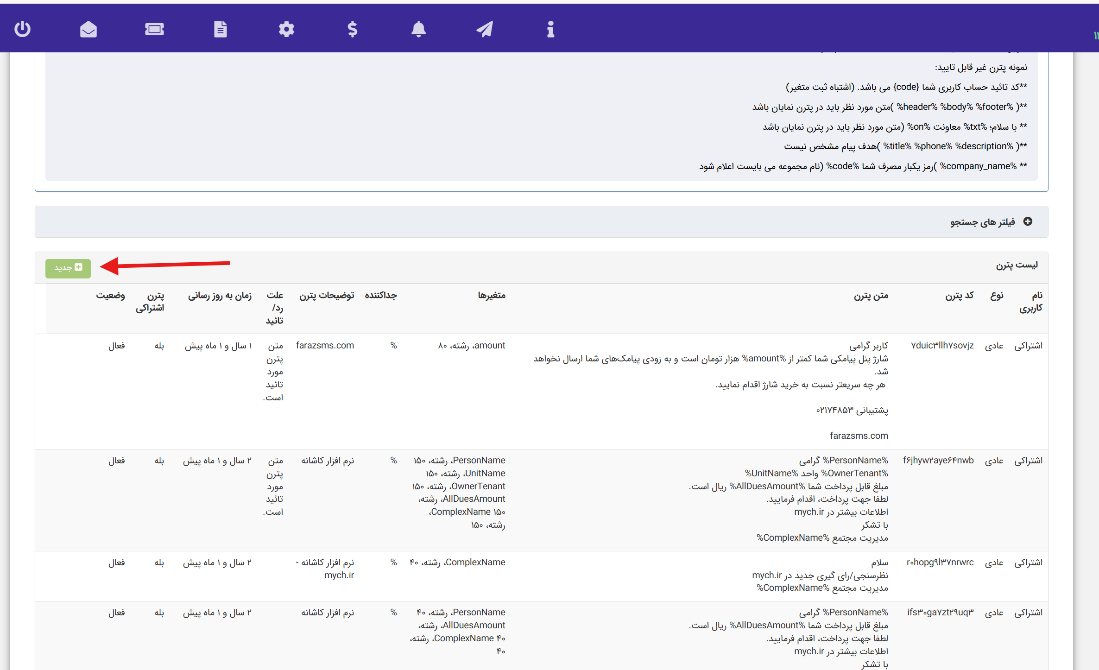Click the وضعیت column header
Screen dimensions: 1099x670
pos(111,296)
